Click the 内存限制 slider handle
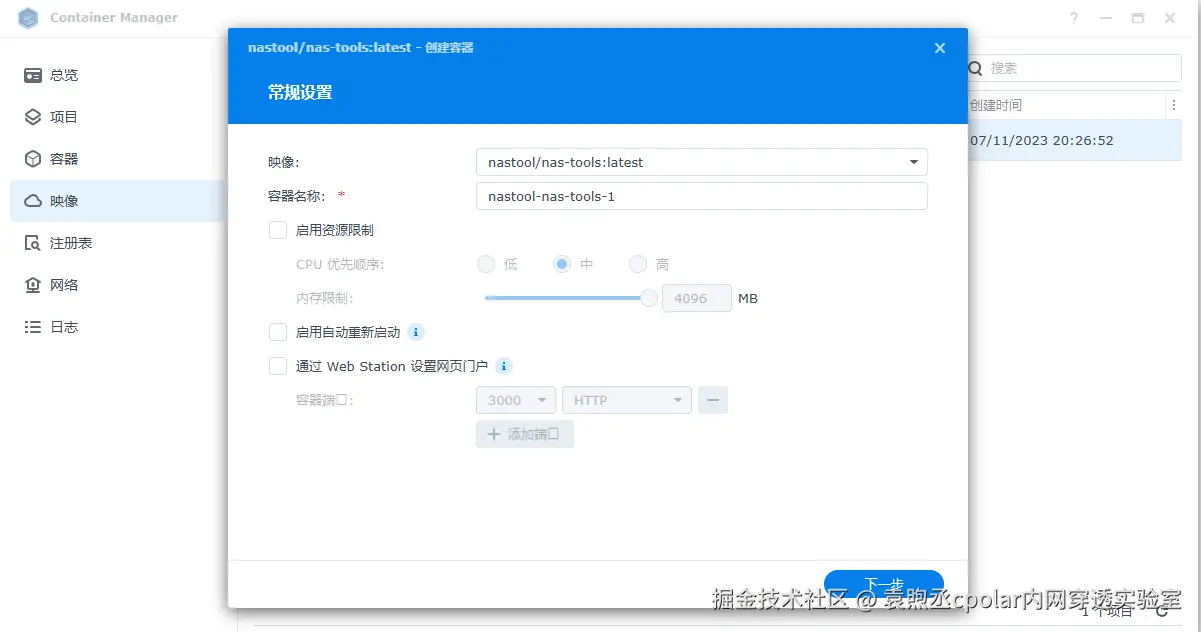Viewport: 1201px width, 632px height. (649, 298)
